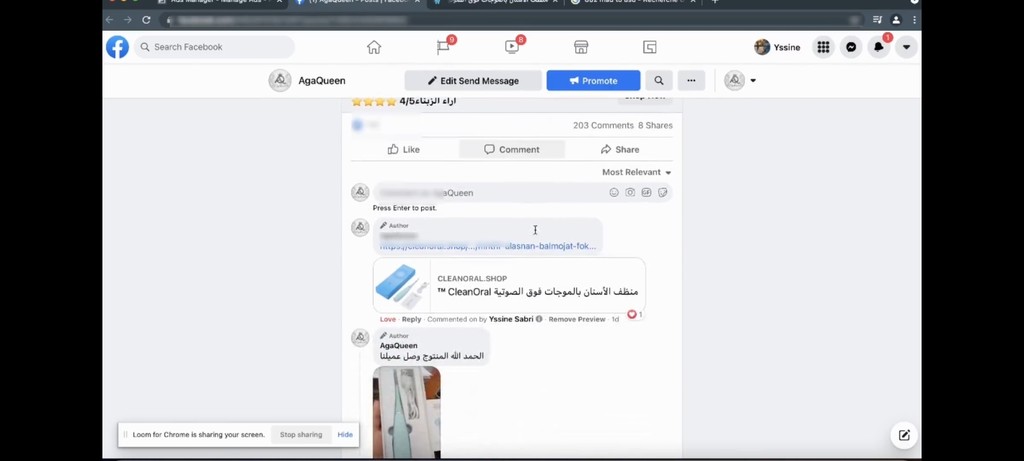Open the apps grid menu icon
Screen dimensions: 1024x461
[x=823, y=47]
